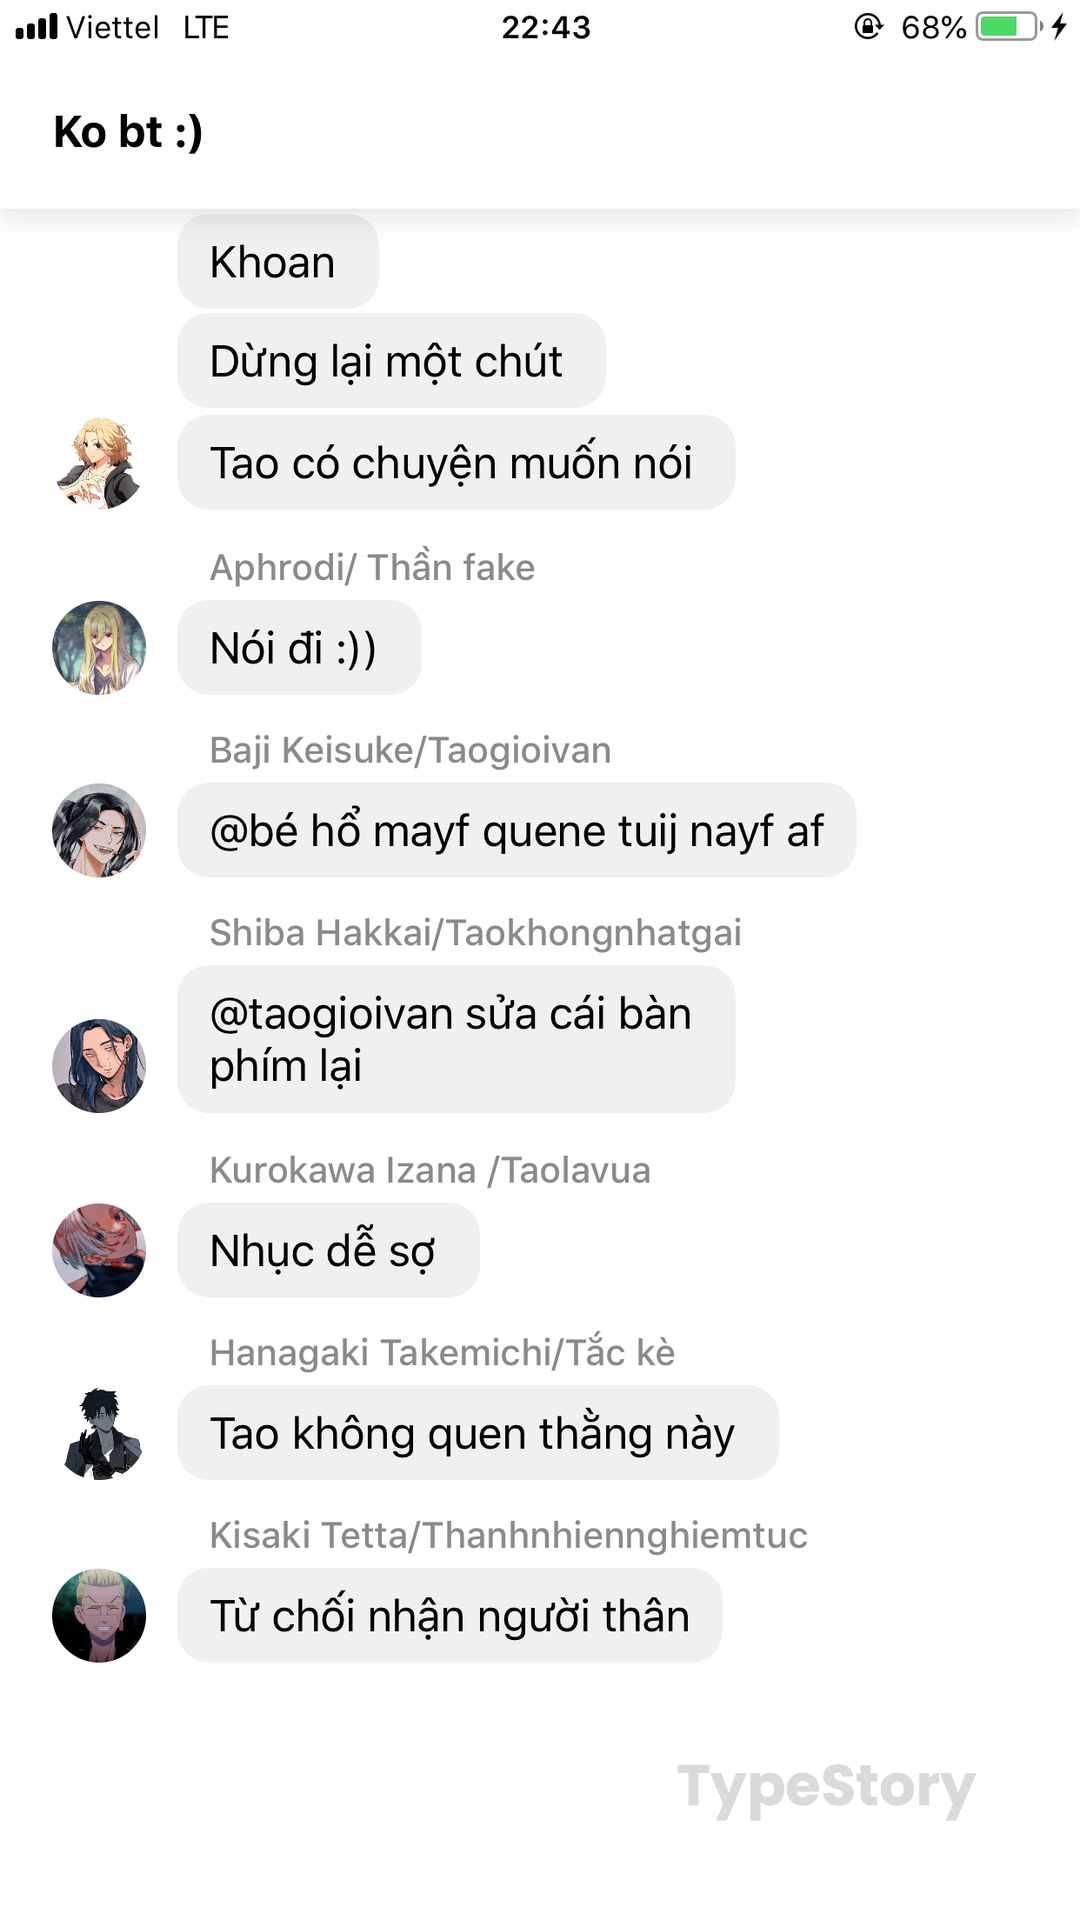Tap the sender name "Kisaki Tetta/Thanhnhiennghiemtuc"
Viewport: 1080px width, 1920px height.
(508, 1535)
